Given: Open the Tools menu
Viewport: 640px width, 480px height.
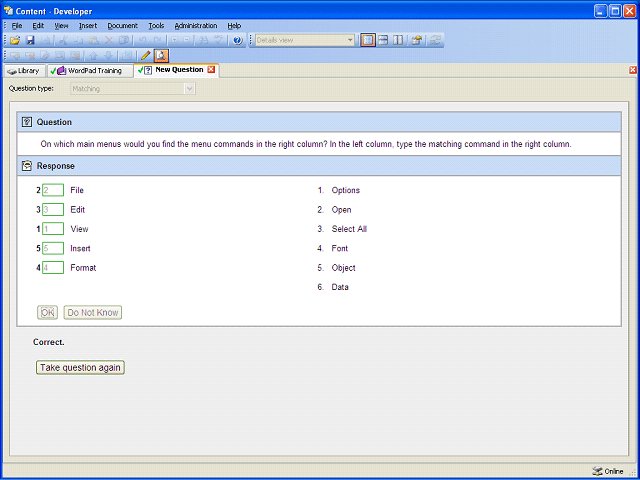Looking at the screenshot, I should click(x=156, y=26).
